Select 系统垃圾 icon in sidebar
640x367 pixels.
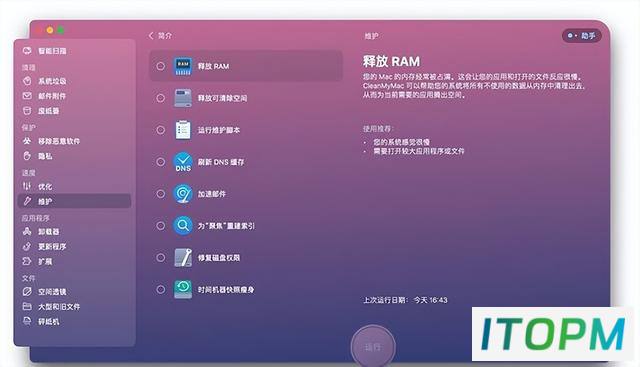point(27,81)
